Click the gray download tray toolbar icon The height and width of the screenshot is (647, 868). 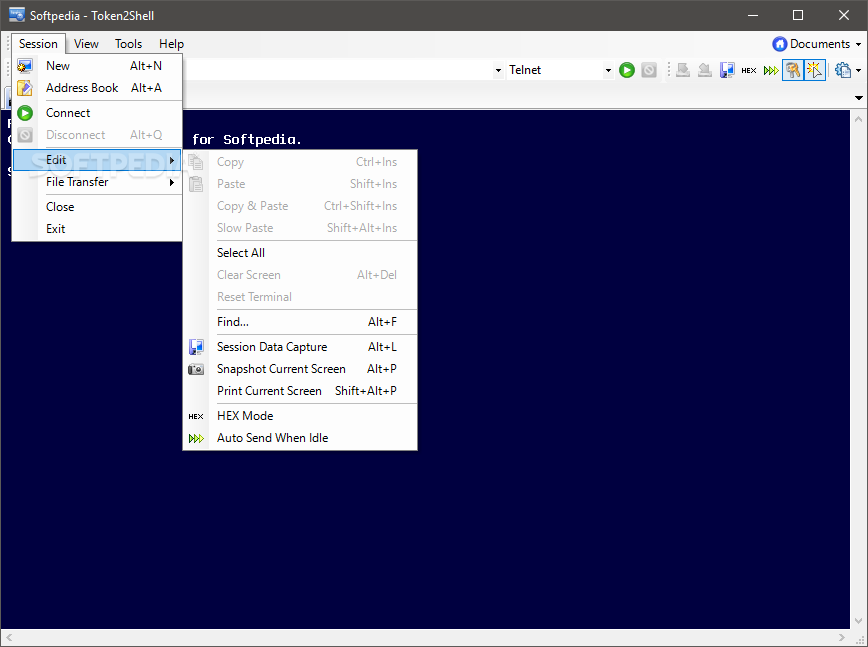click(683, 70)
